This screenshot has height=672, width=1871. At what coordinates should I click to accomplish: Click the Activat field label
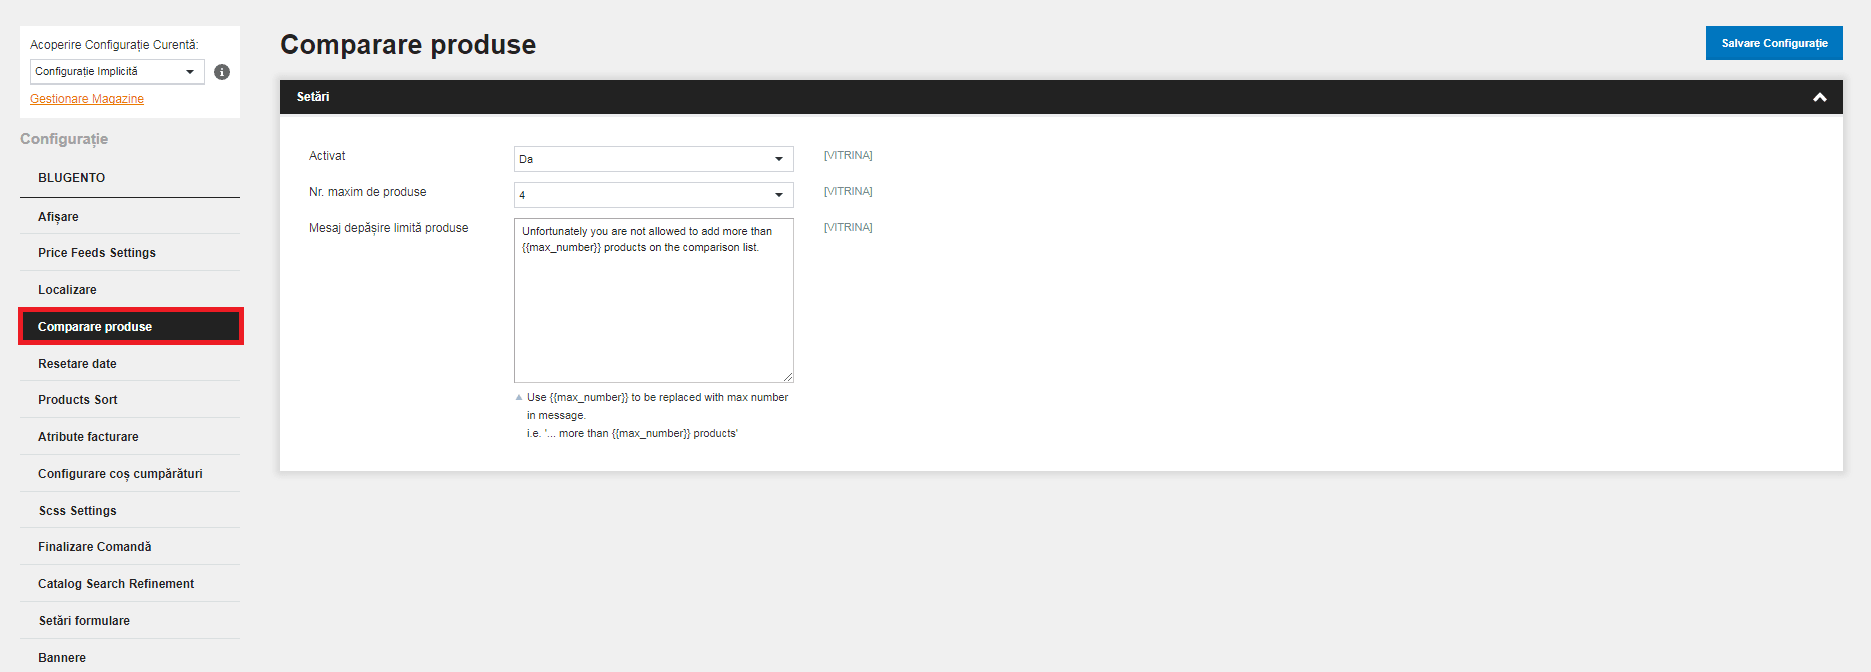[x=327, y=156]
